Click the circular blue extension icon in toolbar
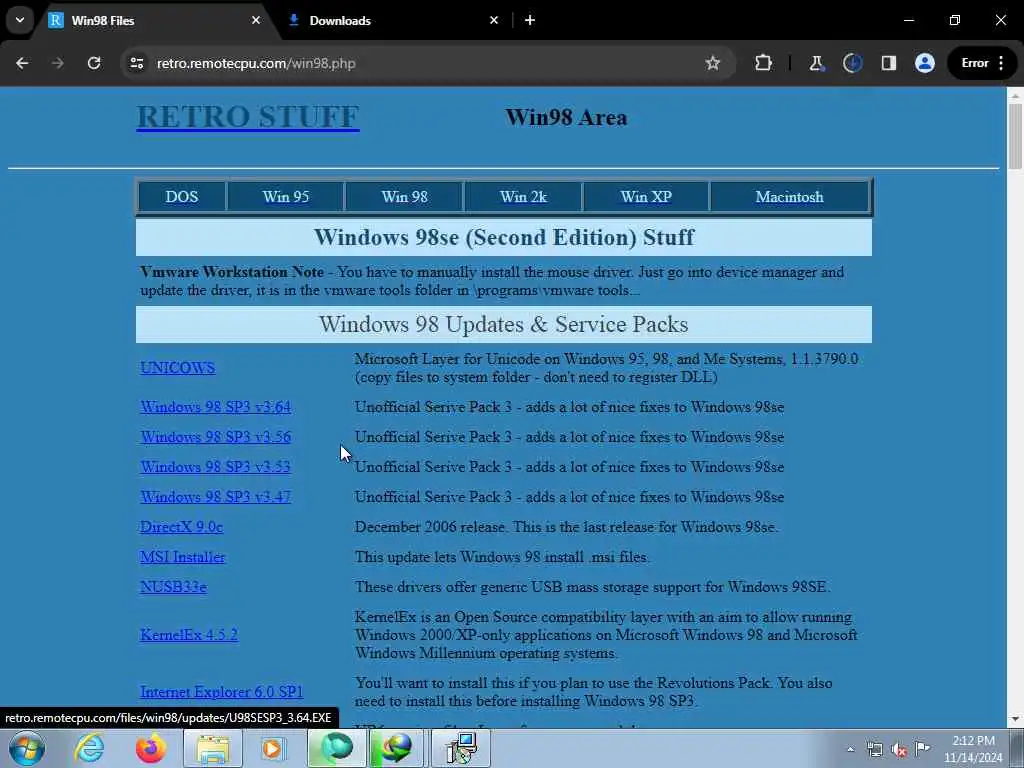 tap(852, 63)
